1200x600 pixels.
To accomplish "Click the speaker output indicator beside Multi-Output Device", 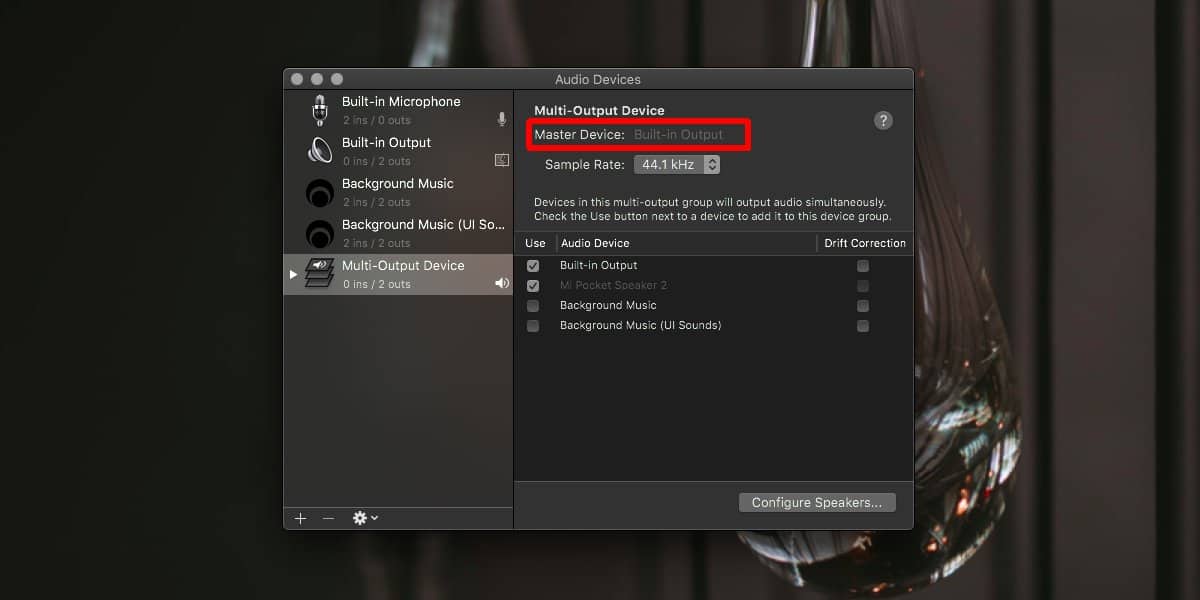I will tap(501, 283).
